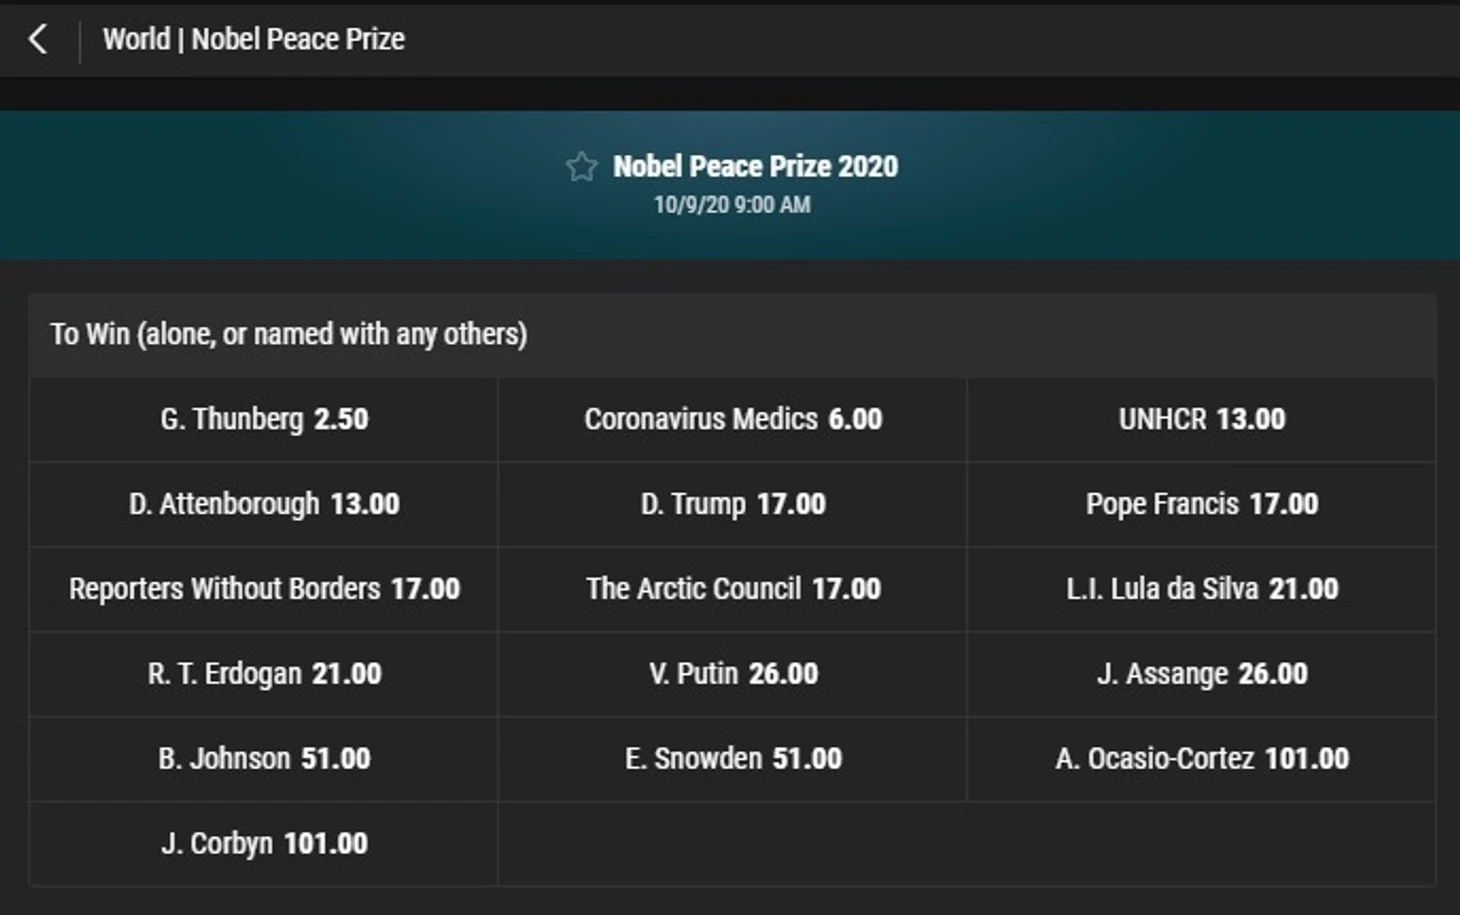Select V. Putin odds 26.00
This screenshot has height=915, width=1460.
click(x=733, y=674)
